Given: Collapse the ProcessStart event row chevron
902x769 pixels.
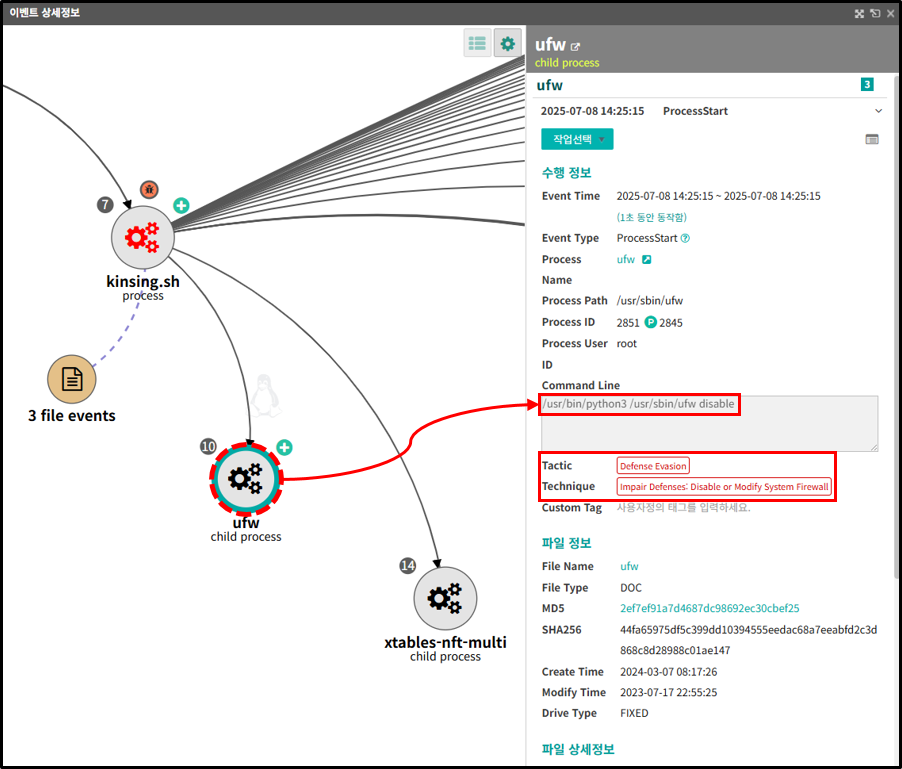Looking at the screenshot, I should tap(879, 111).
